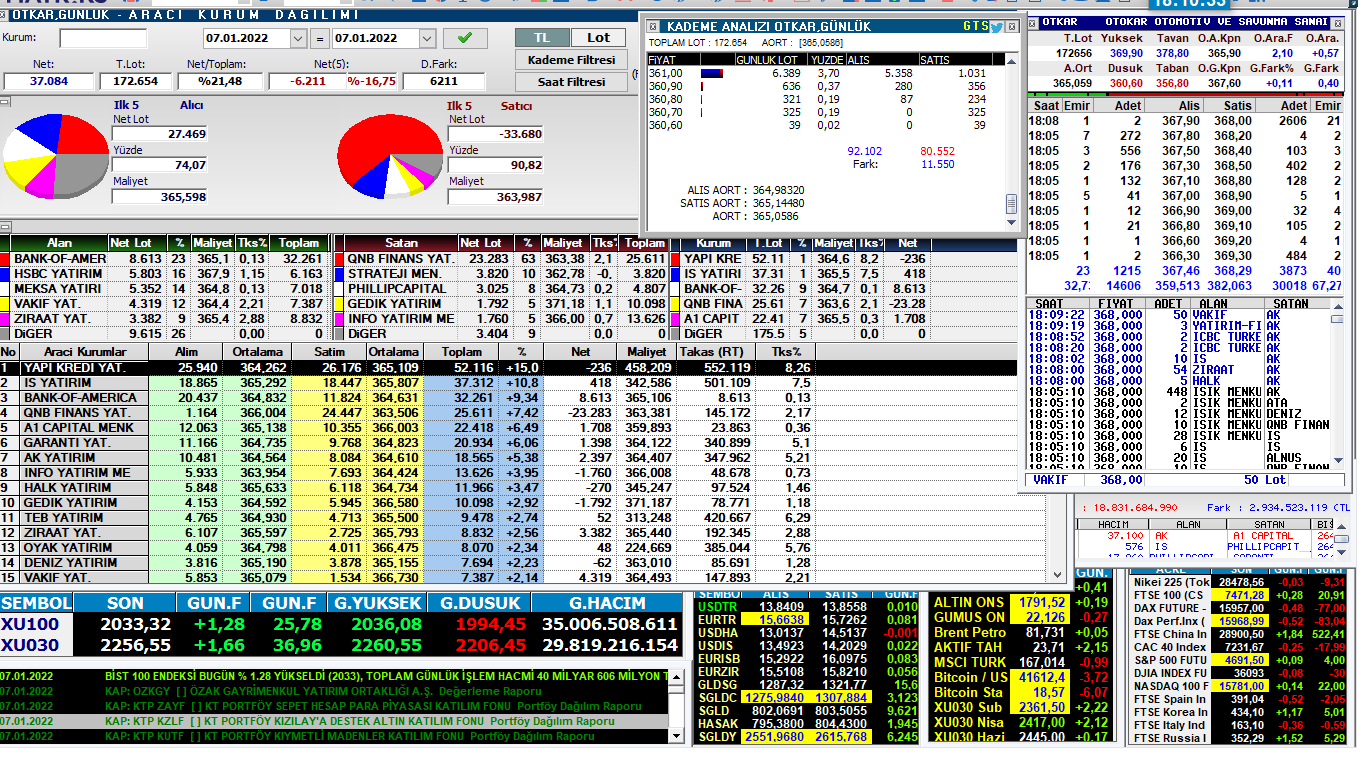Open Kademe Filtresi
1366x768 pixels.
[x=571, y=60]
